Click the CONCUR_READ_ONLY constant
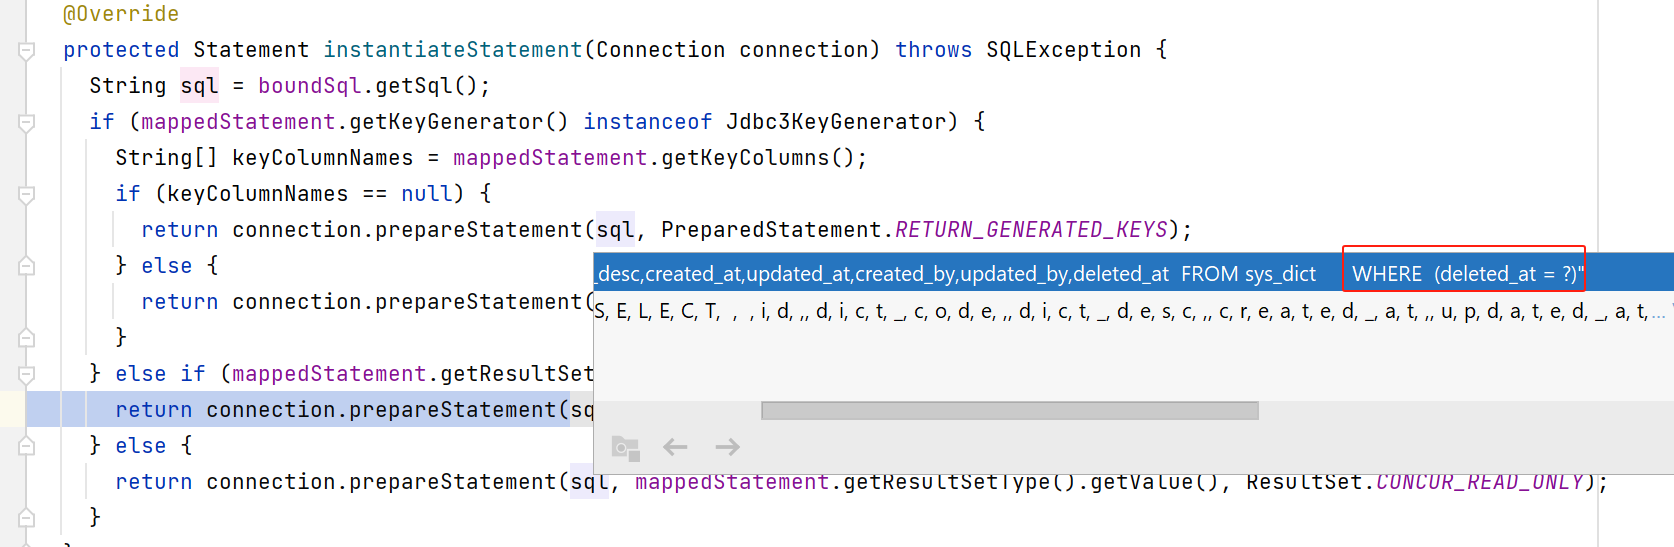The image size is (1674, 547). [x=1479, y=482]
